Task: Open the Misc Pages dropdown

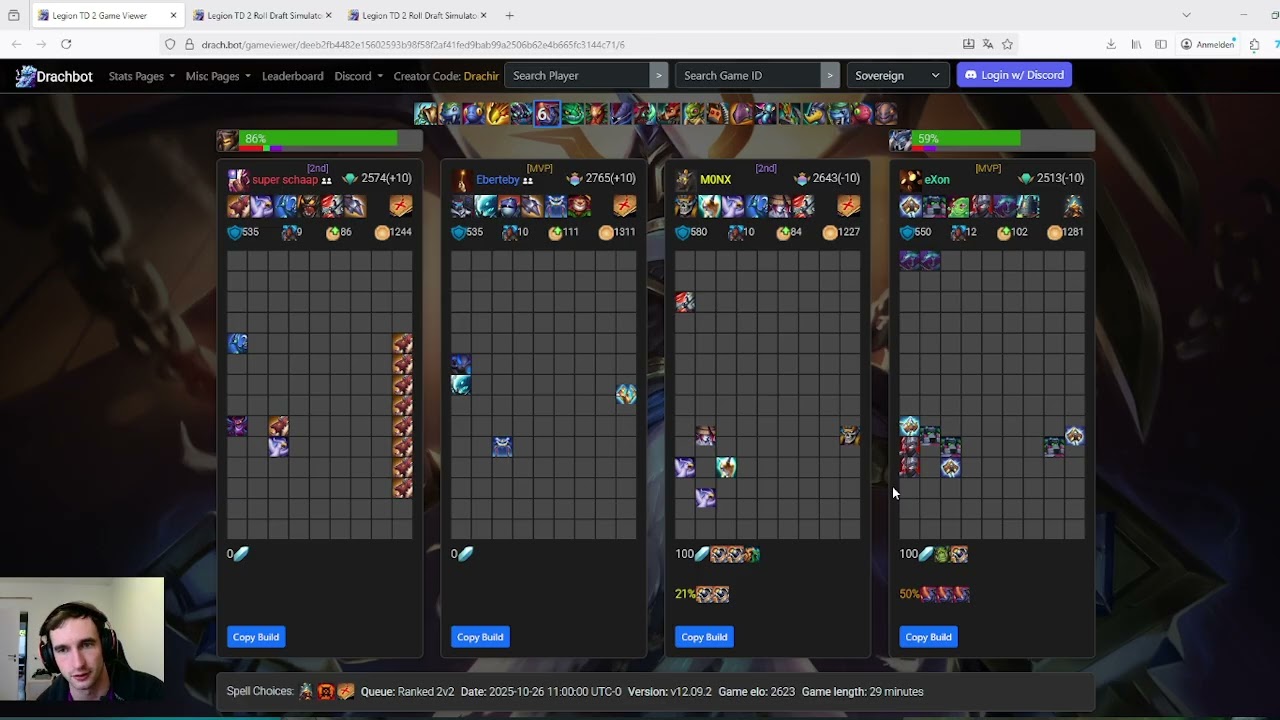Action: click(218, 76)
